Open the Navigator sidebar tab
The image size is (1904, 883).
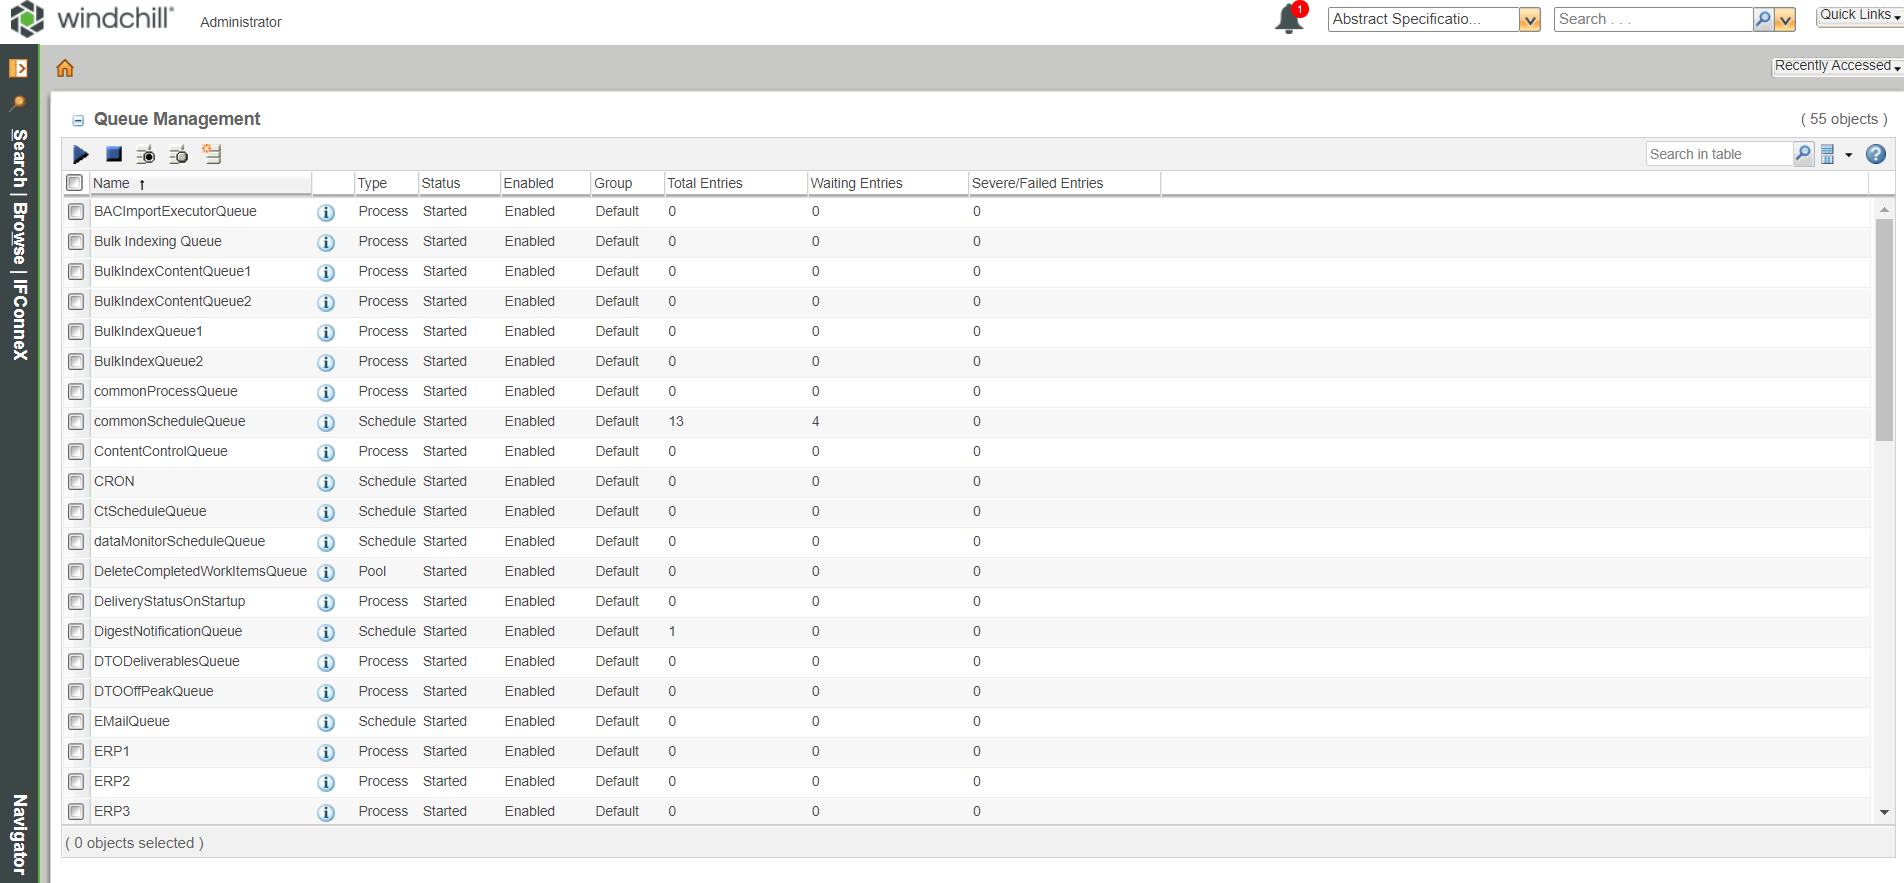(x=19, y=834)
